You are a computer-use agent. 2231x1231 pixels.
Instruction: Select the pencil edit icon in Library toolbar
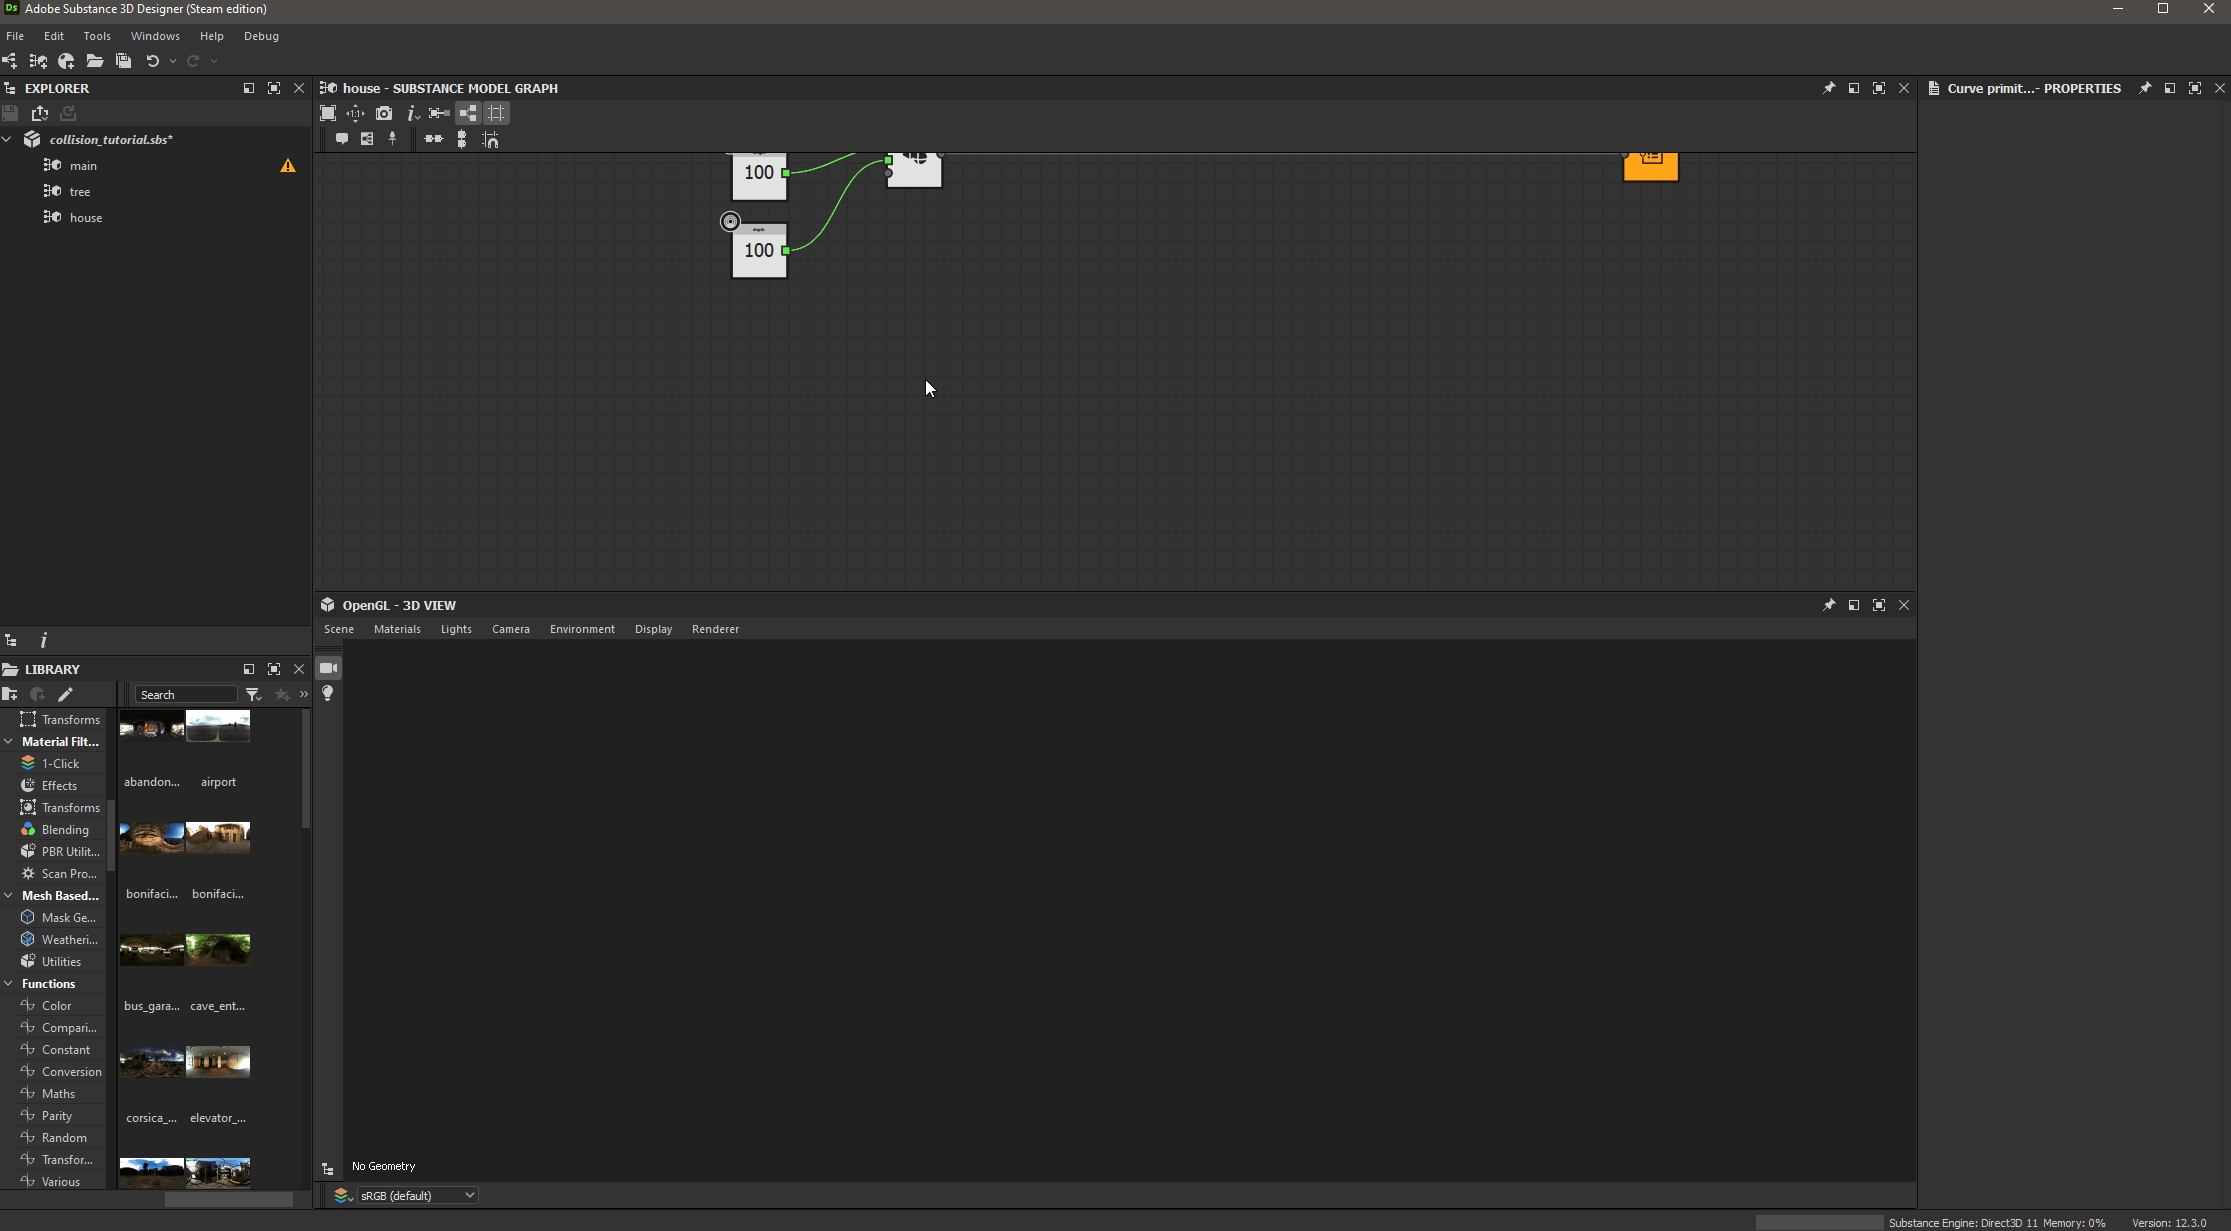pyautogui.click(x=66, y=694)
